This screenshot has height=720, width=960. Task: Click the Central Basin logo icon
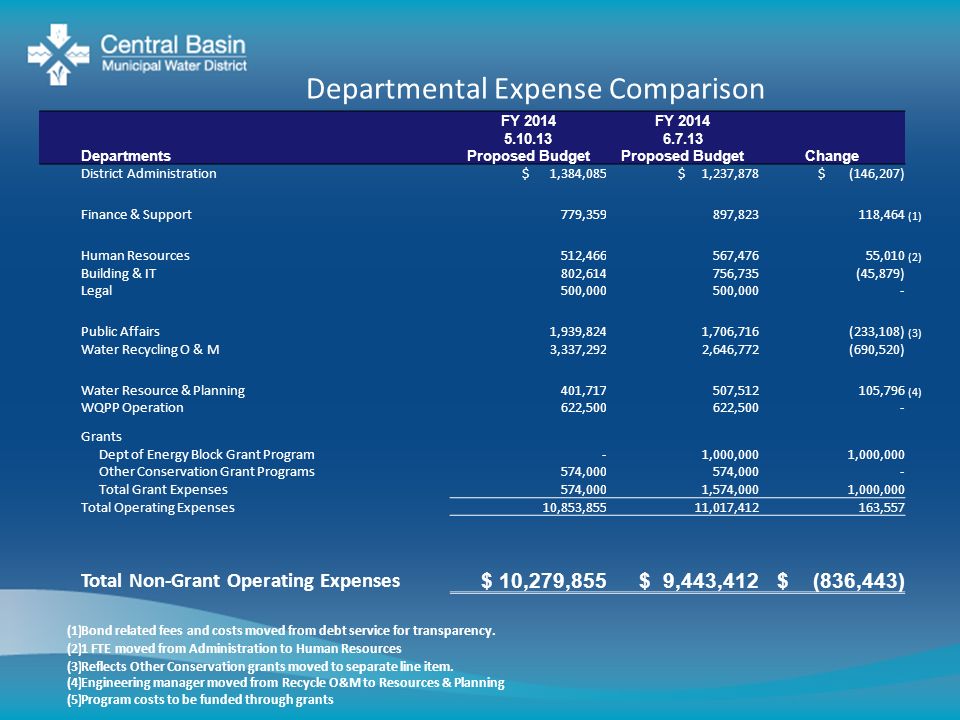[x=59, y=54]
